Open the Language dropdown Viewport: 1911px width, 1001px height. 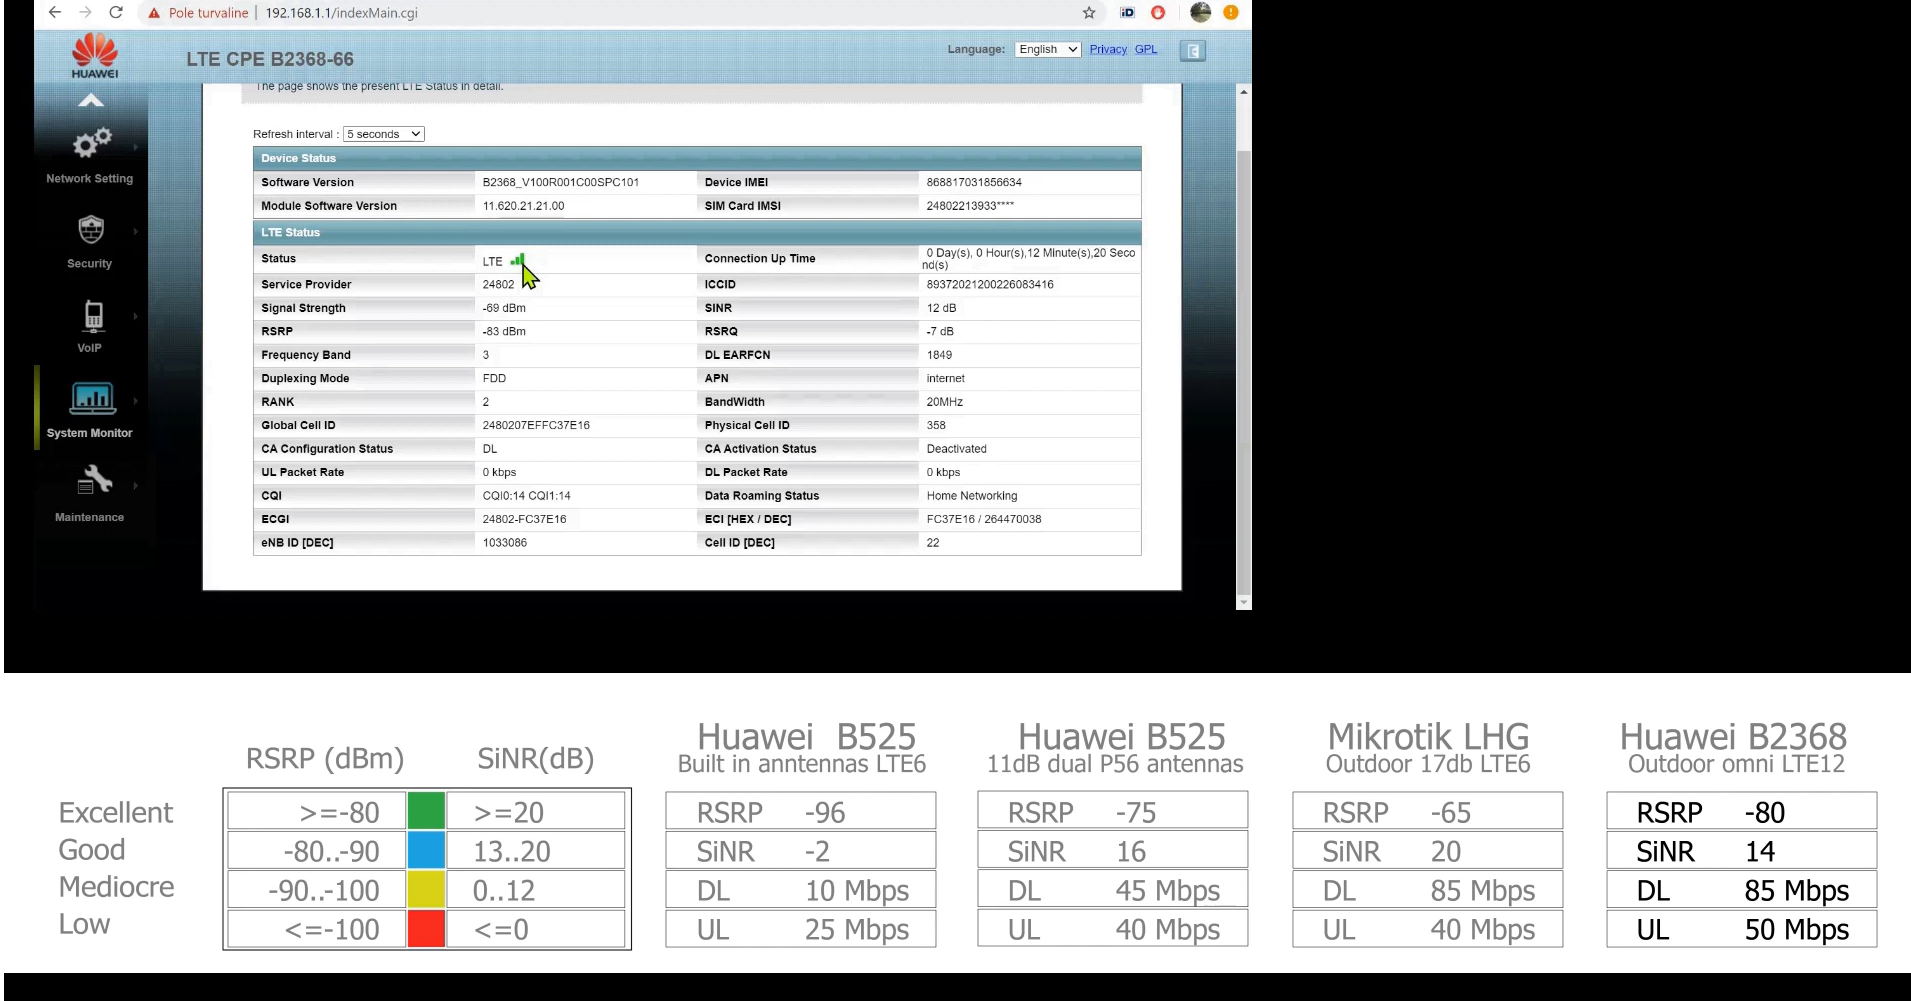(1047, 49)
